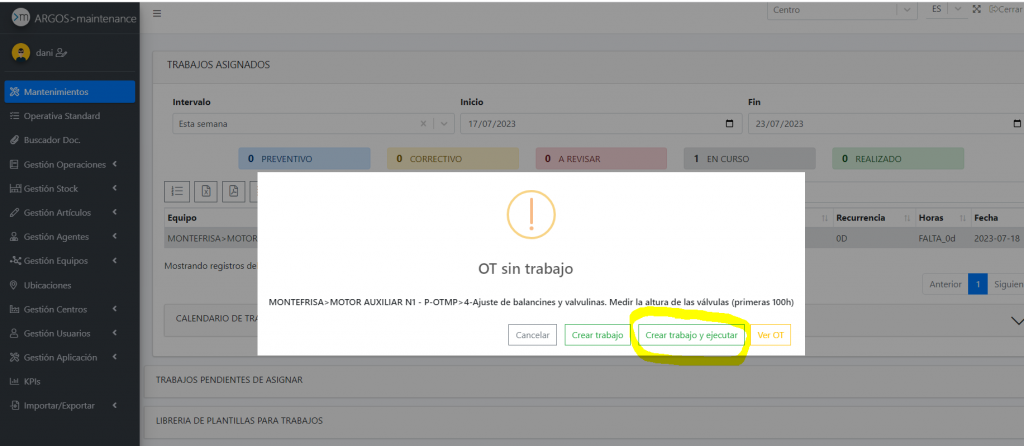Toggle the A REVISAR status filter
Viewport: 1024px width, 446px height.
[600, 158]
